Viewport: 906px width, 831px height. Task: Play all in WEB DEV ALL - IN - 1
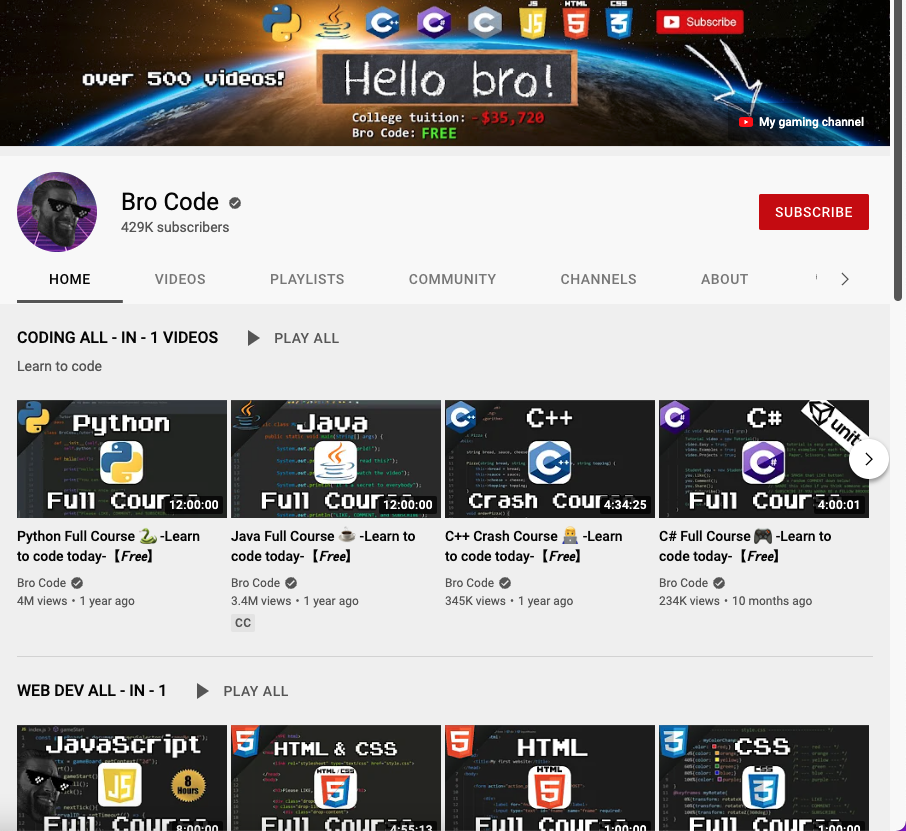click(x=242, y=691)
